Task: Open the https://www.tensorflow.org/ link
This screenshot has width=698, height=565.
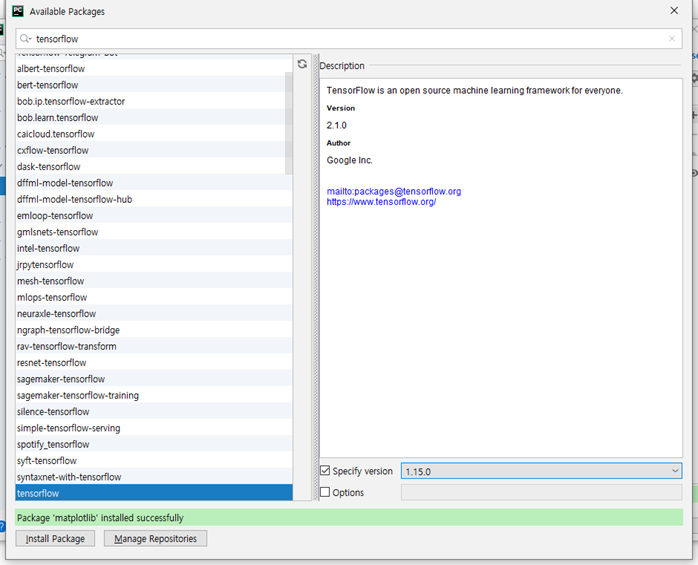Action: [x=381, y=202]
